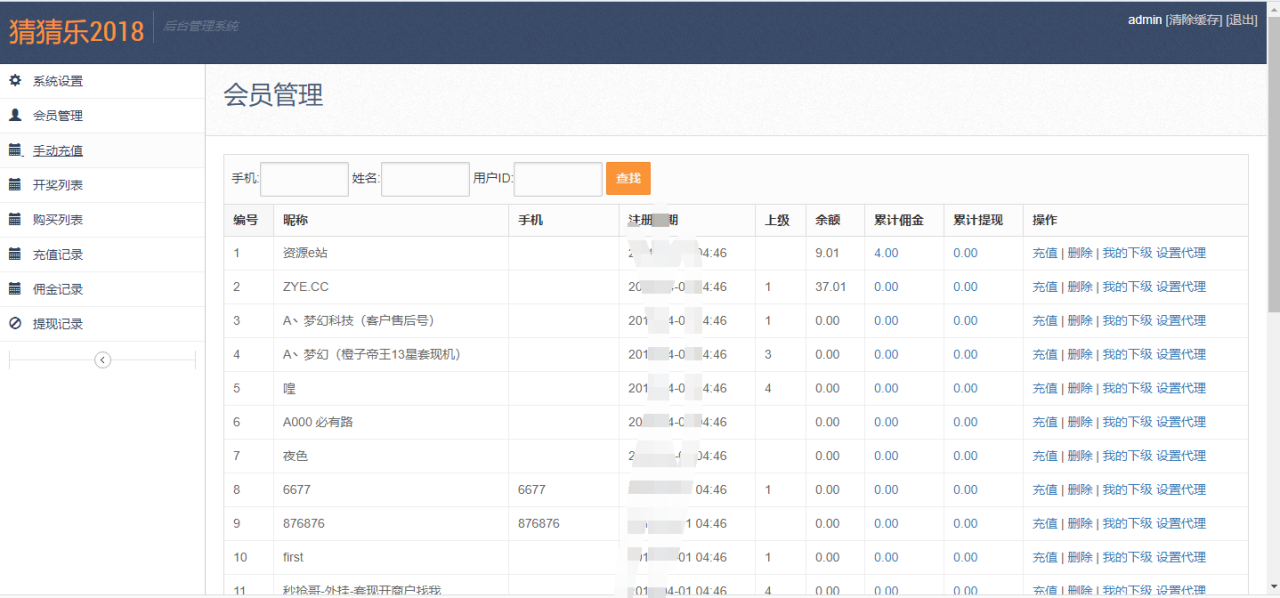Click the user icon beside 会员管理
The height and width of the screenshot is (598, 1280).
click(x=15, y=115)
